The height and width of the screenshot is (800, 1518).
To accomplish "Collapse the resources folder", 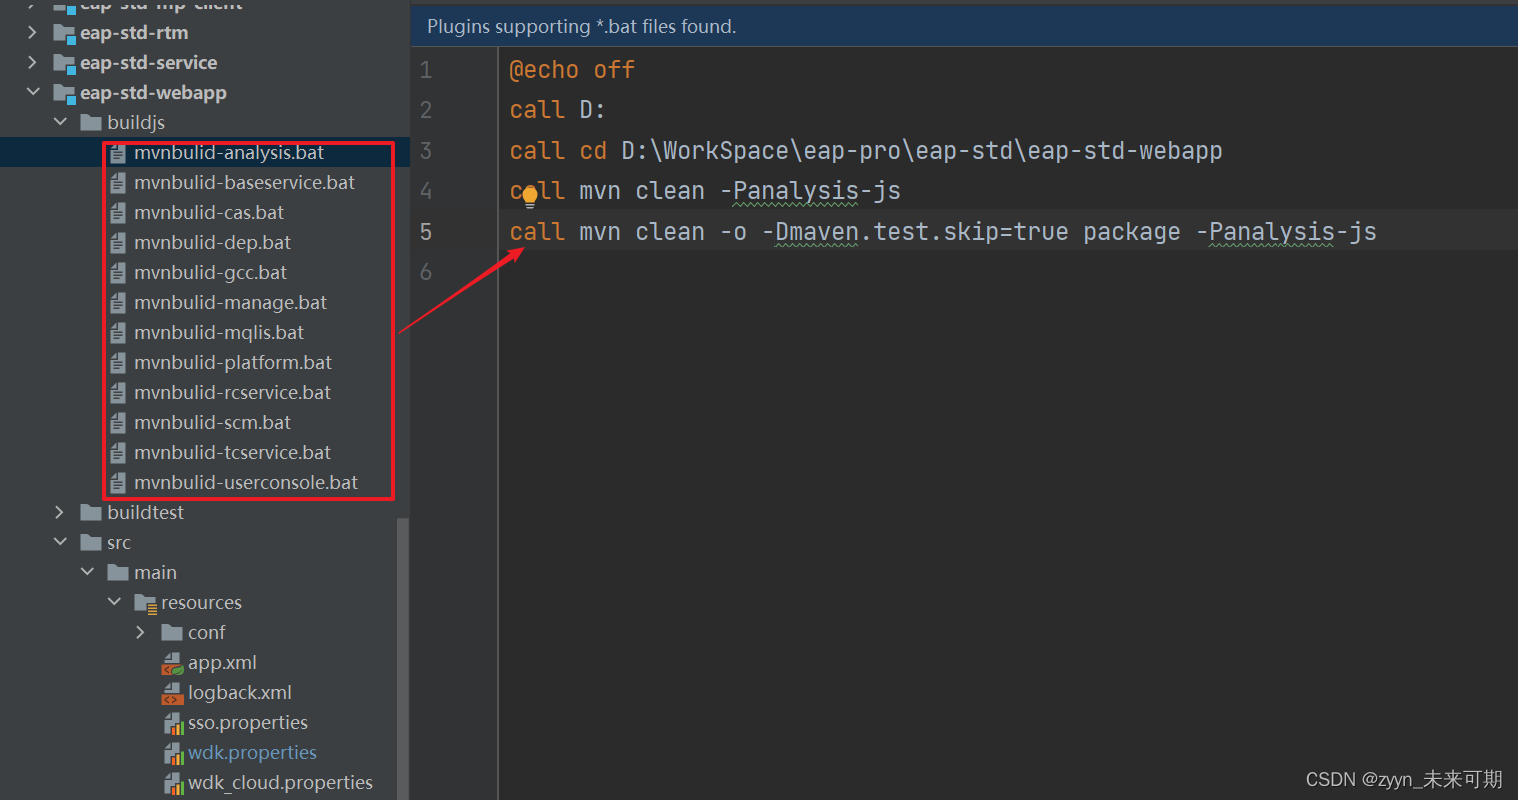I will [x=114, y=602].
